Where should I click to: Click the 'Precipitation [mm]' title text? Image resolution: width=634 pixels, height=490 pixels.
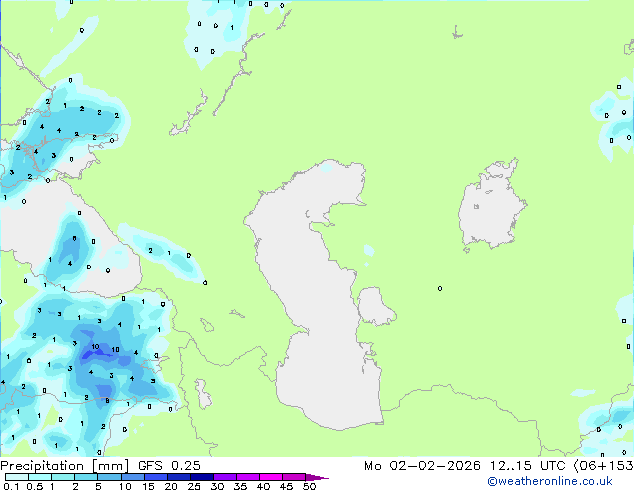64,466
